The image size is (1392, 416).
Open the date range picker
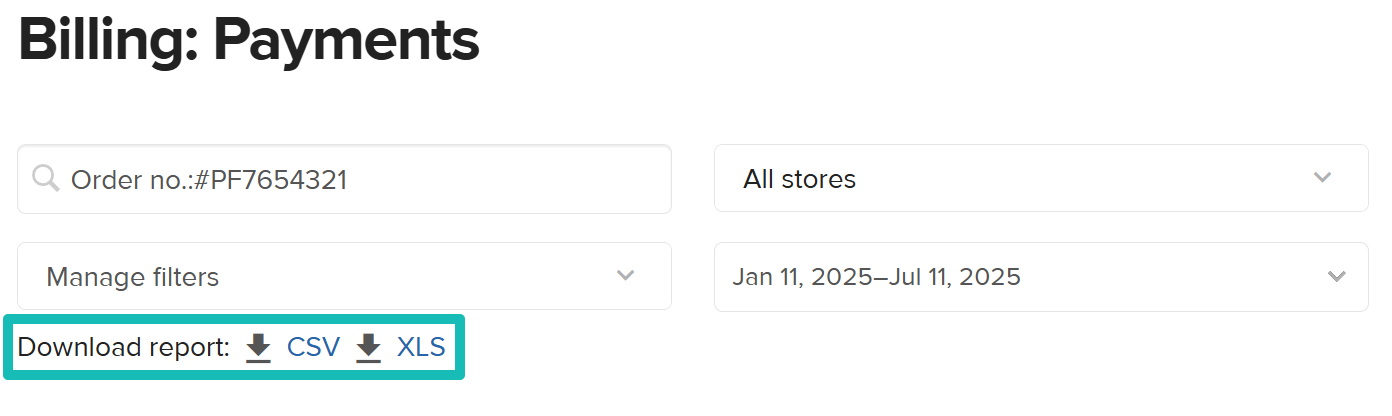1040,276
